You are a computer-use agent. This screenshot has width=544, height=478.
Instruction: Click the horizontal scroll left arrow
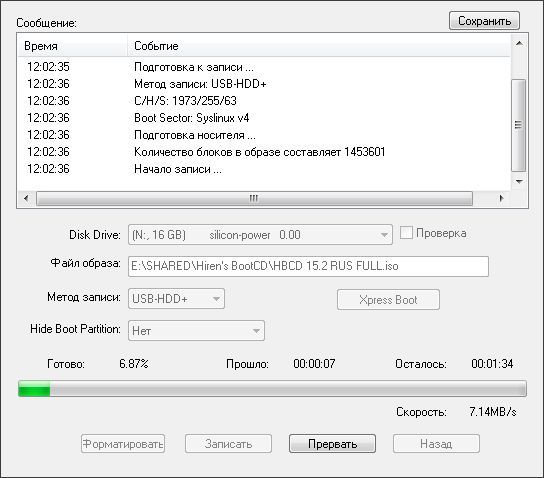point(26,198)
